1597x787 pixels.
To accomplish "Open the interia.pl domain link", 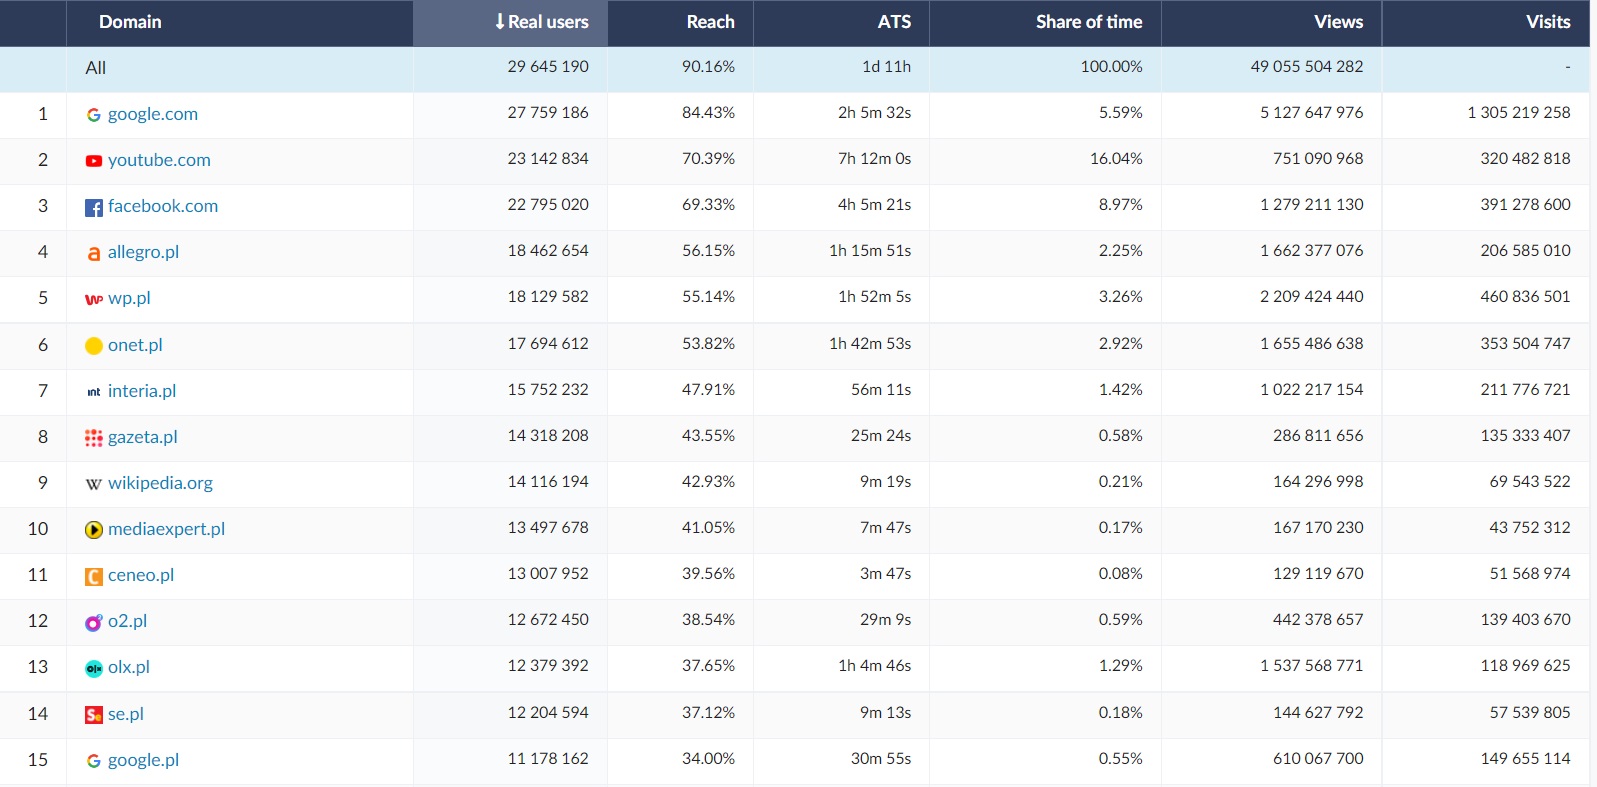I will click(141, 391).
